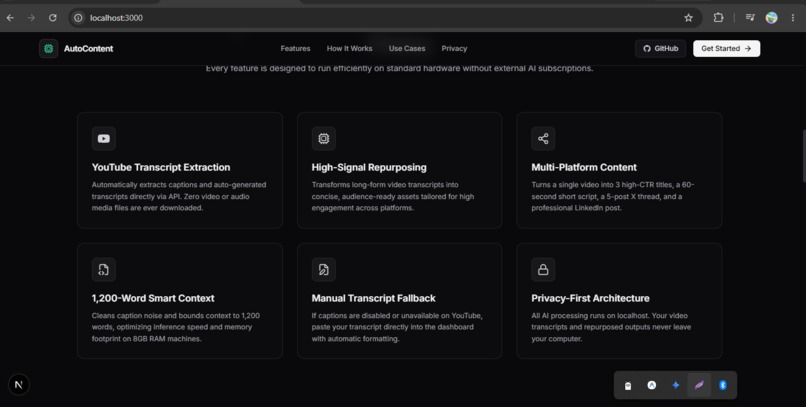Click the share icon above Multi-Platform Content

coord(543,138)
